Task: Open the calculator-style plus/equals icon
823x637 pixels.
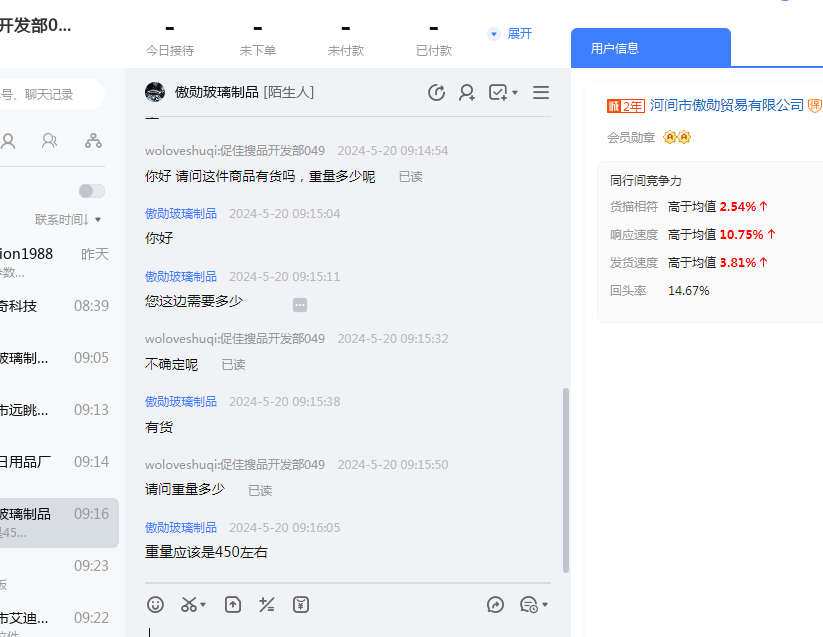Action: pos(266,604)
